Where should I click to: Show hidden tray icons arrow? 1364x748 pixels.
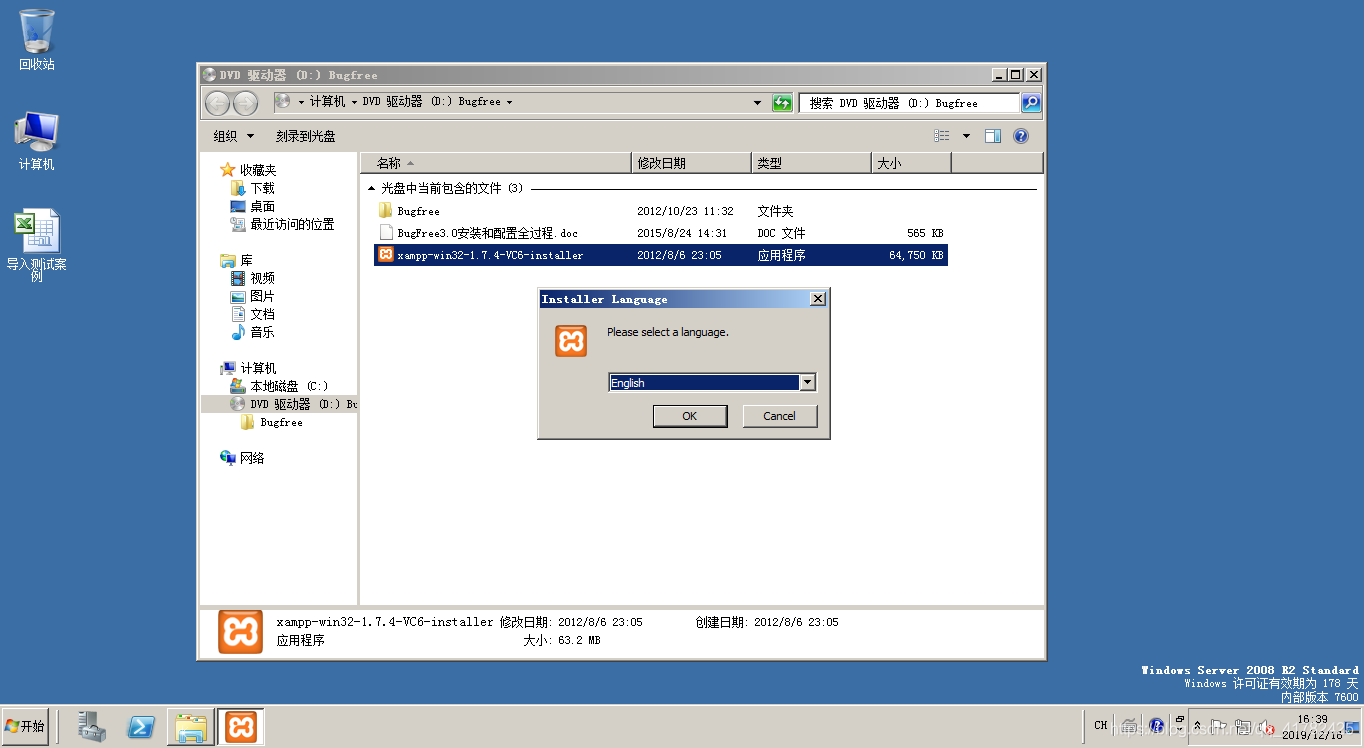[x=1198, y=726]
